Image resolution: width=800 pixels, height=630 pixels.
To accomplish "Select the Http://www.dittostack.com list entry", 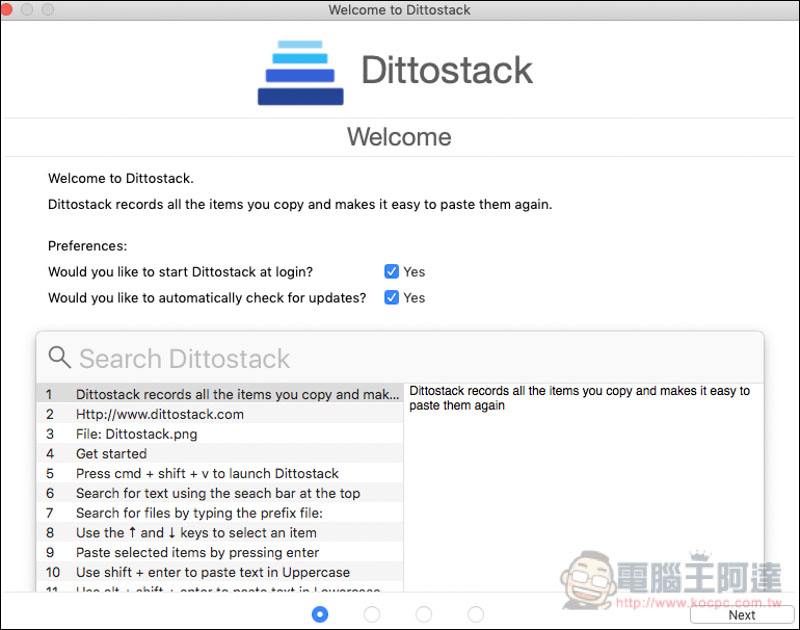I will click(x=160, y=414).
